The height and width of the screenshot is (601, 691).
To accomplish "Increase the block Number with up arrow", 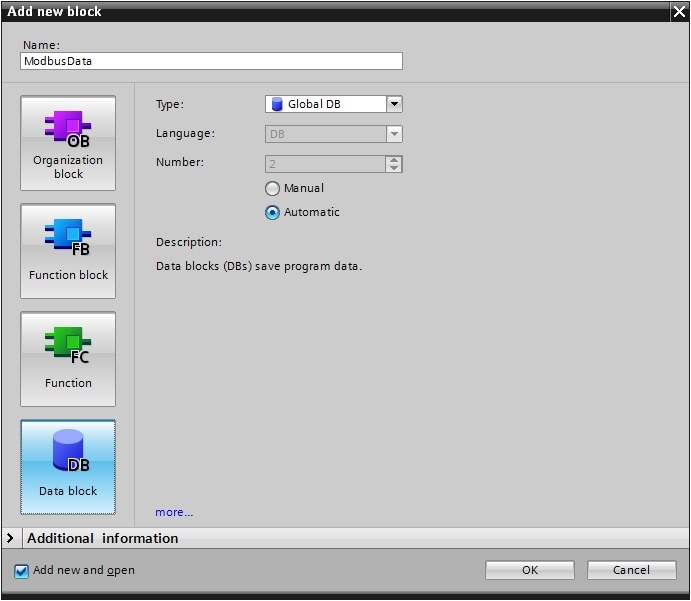I will click(x=394, y=160).
